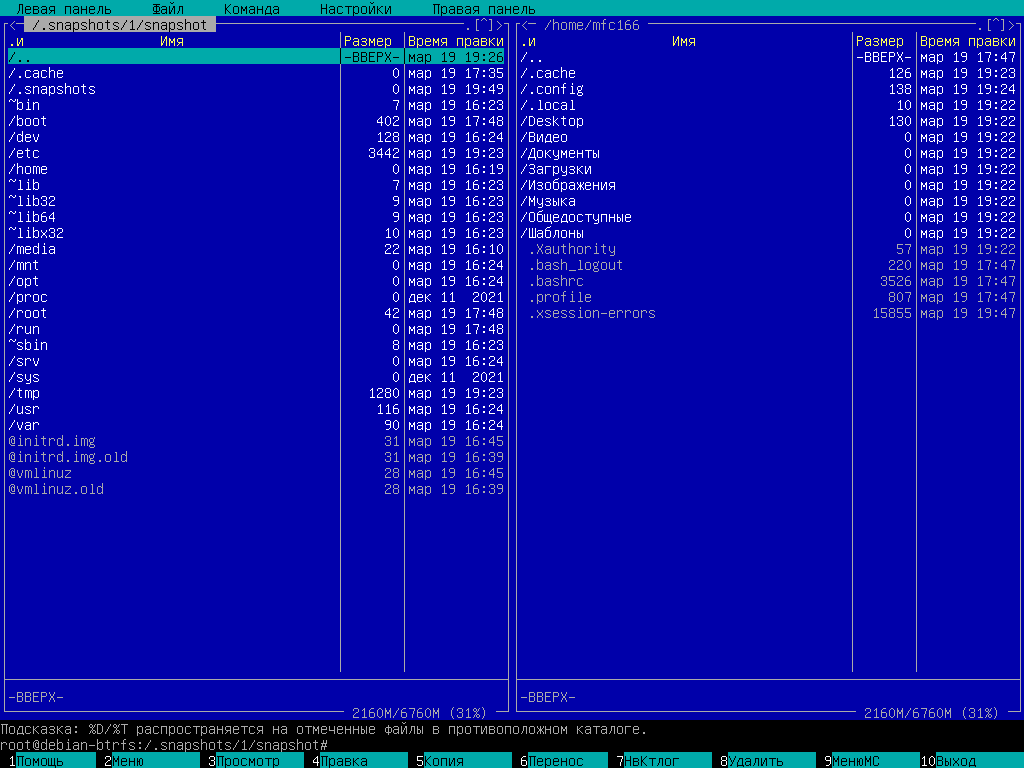
Task: Open the Левая панель menu
Action: coord(64,9)
